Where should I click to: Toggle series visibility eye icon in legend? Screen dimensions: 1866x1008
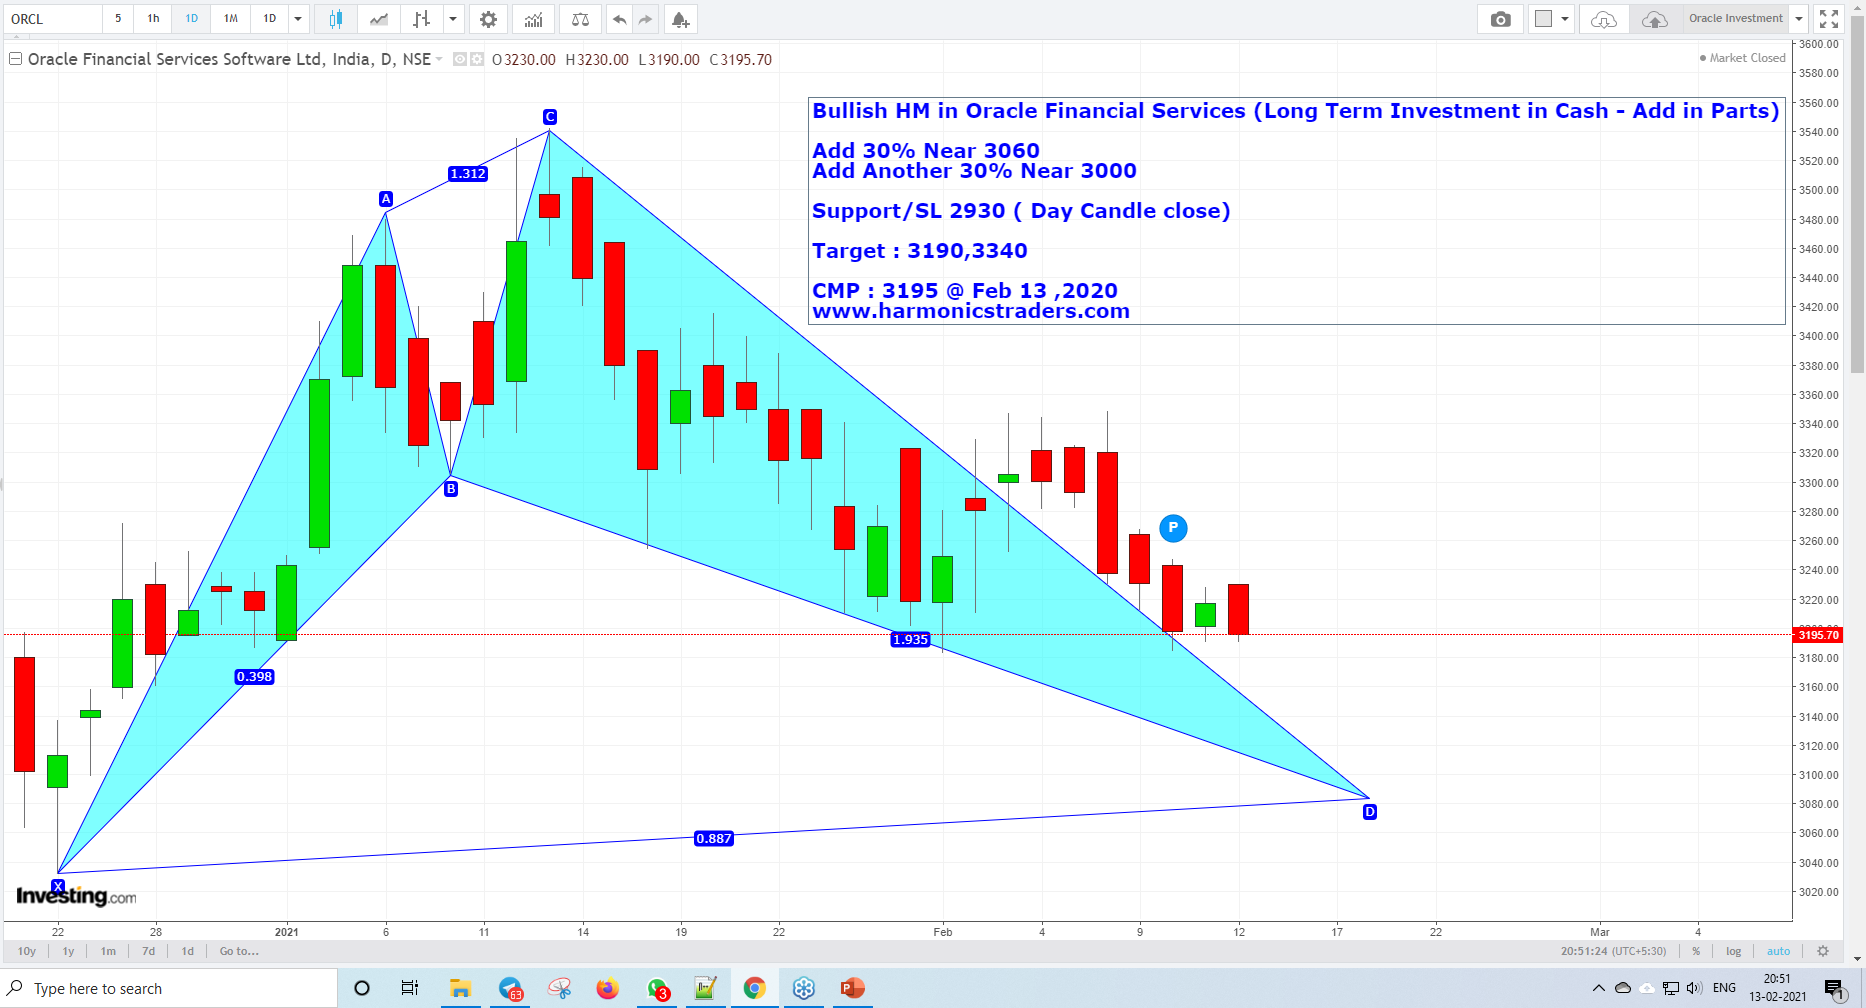(460, 59)
